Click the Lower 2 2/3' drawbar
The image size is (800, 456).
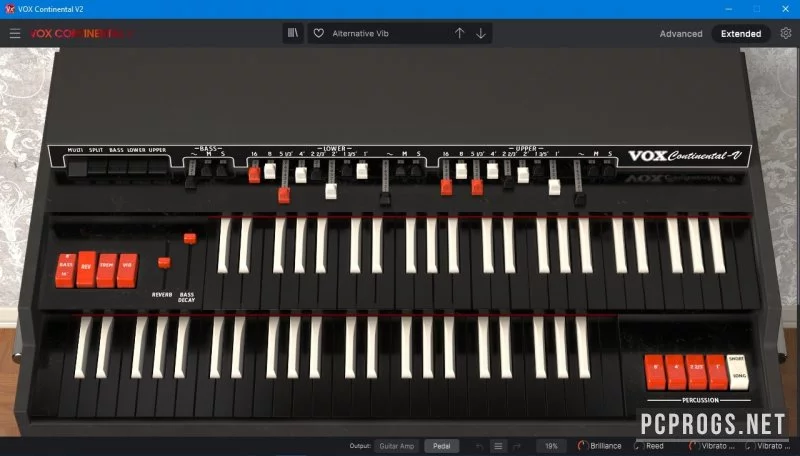click(316, 174)
